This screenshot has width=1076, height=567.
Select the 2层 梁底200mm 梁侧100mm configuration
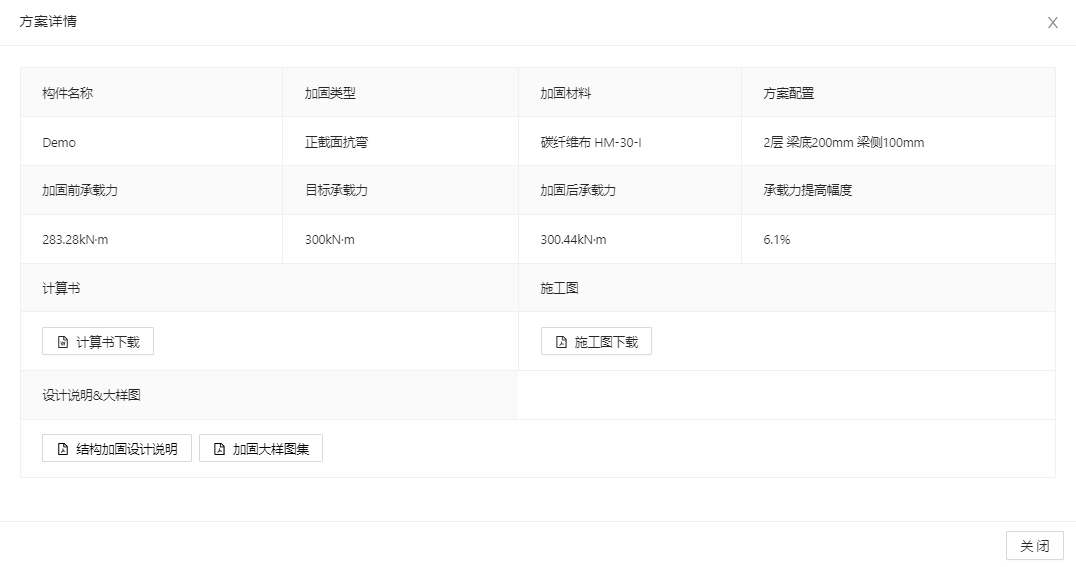click(x=843, y=142)
